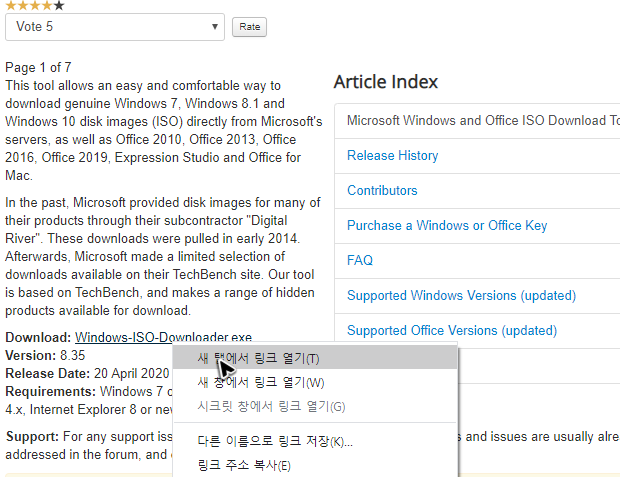Choose 다른 이름으로 링크 저장(K) menu entry
Viewport: 620px width, 477px height.
coord(315,441)
